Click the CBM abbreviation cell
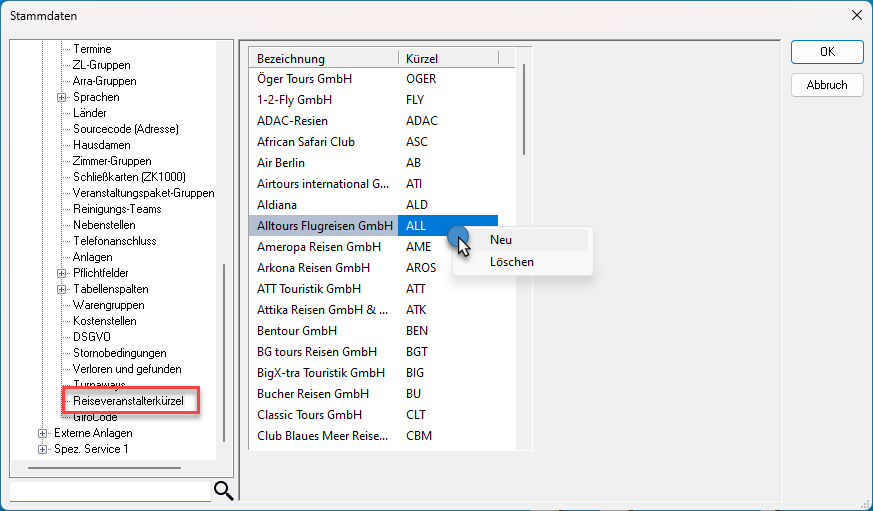873x511 pixels. (x=419, y=436)
